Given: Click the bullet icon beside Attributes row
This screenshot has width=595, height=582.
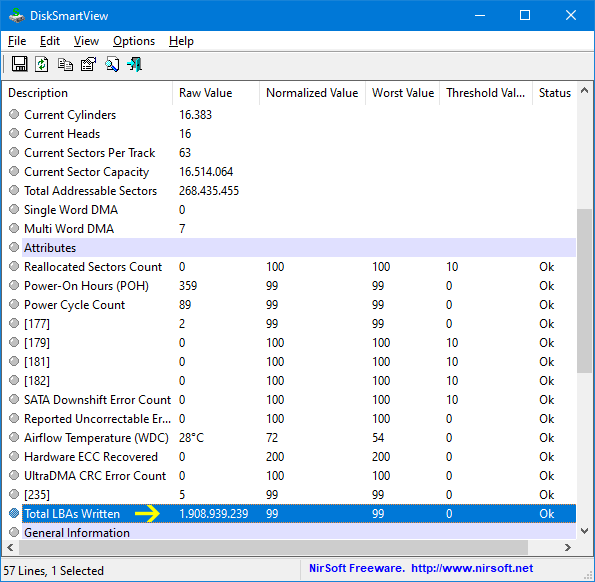Looking at the screenshot, I should tap(14, 247).
